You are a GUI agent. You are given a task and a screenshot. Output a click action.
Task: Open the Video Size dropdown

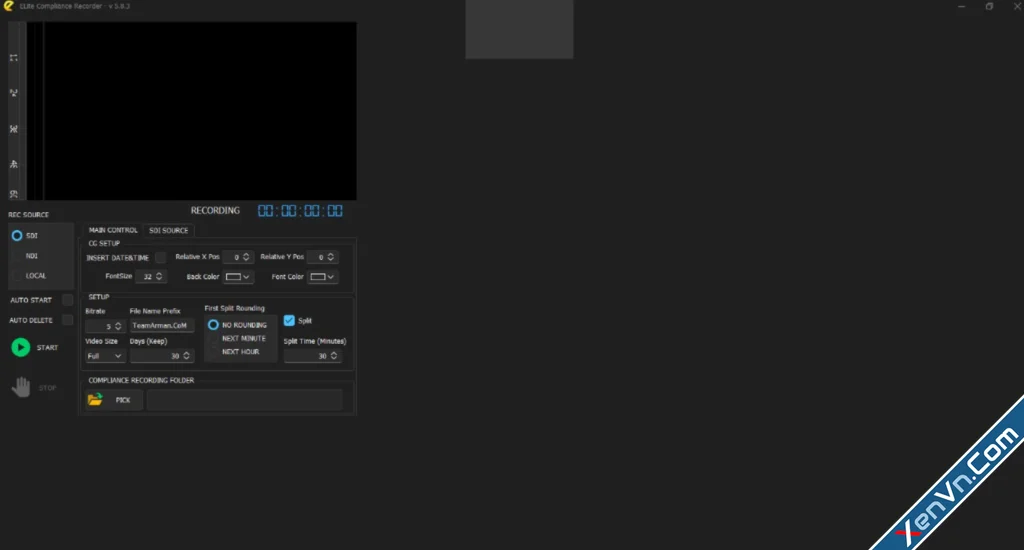point(104,356)
